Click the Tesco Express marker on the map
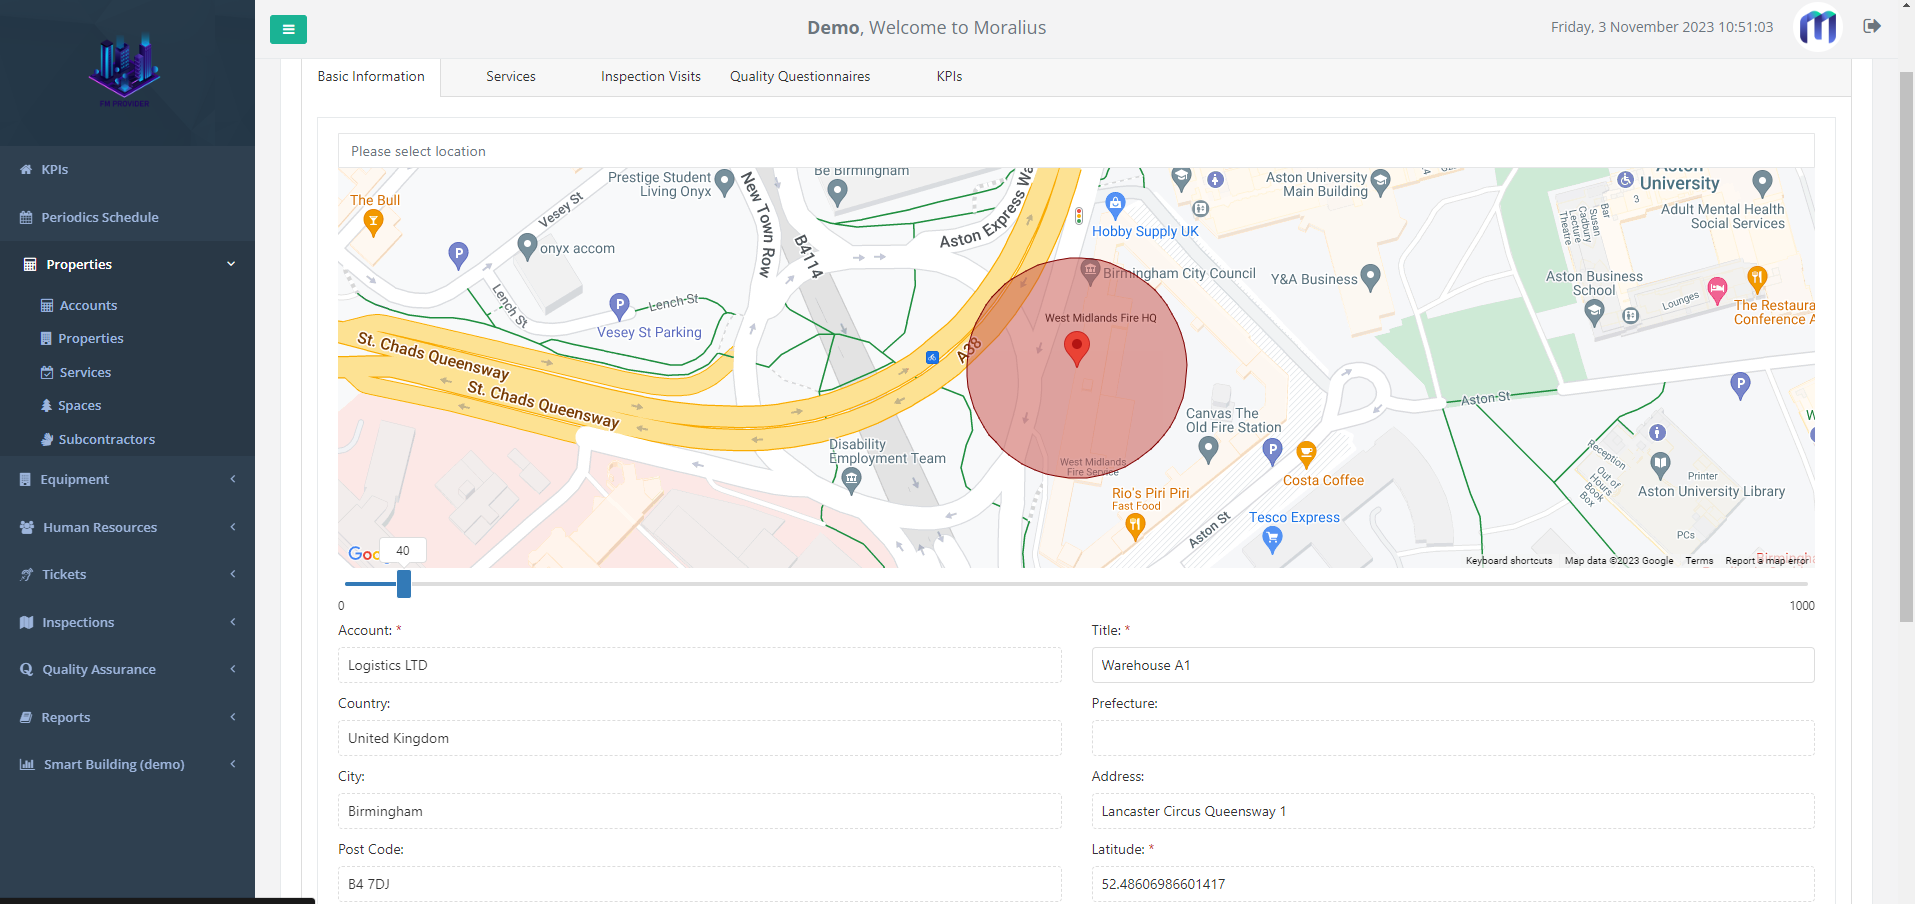 pyautogui.click(x=1272, y=540)
